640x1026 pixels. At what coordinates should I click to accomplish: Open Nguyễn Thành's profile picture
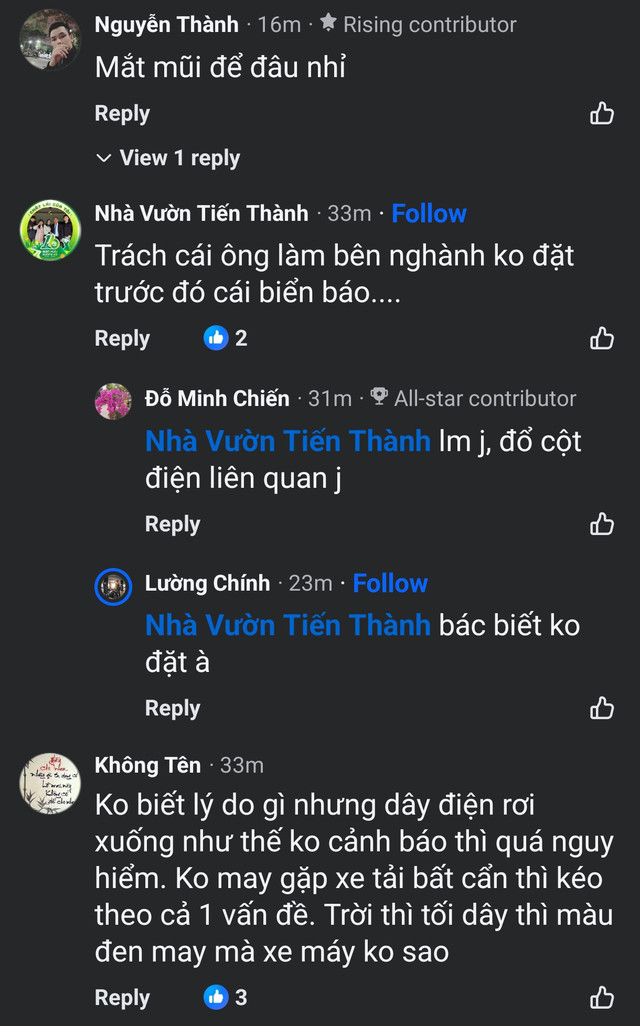tap(50, 40)
